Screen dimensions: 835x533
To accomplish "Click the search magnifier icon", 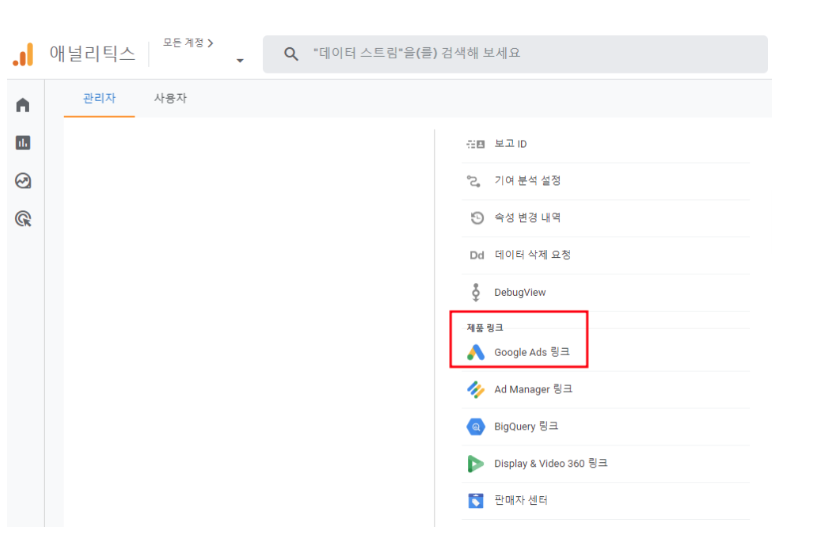I will point(291,53).
